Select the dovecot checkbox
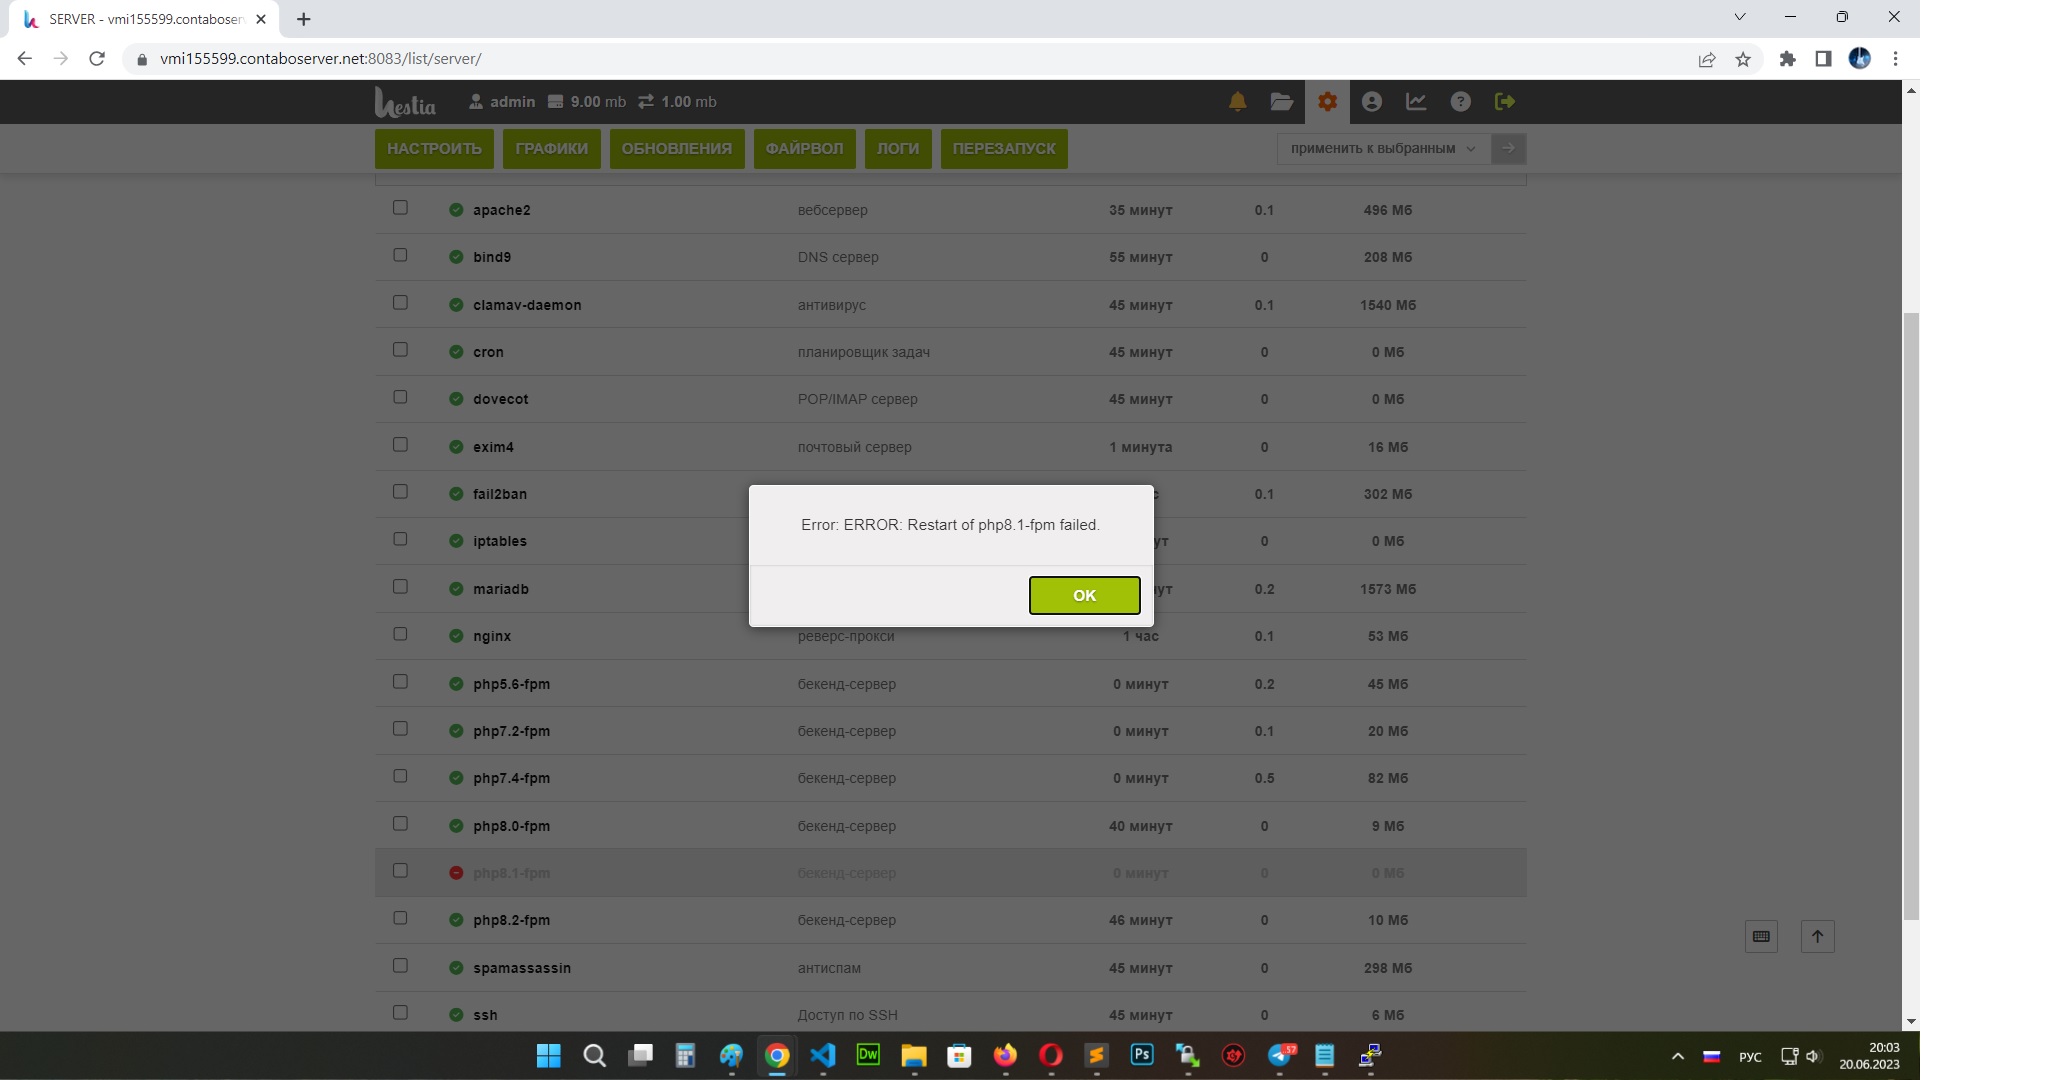Screen dimensions: 2062x1080 [x=400, y=397]
